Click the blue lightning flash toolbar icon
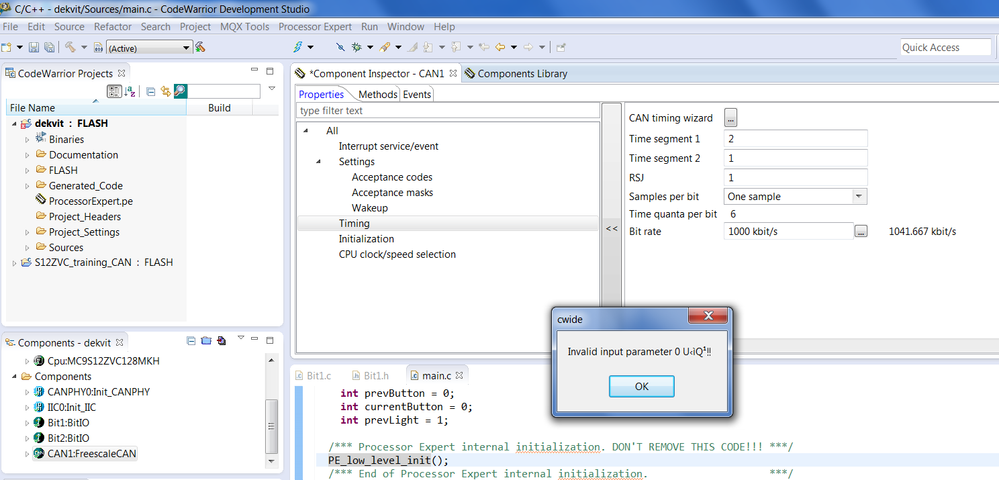 [x=298, y=47]
